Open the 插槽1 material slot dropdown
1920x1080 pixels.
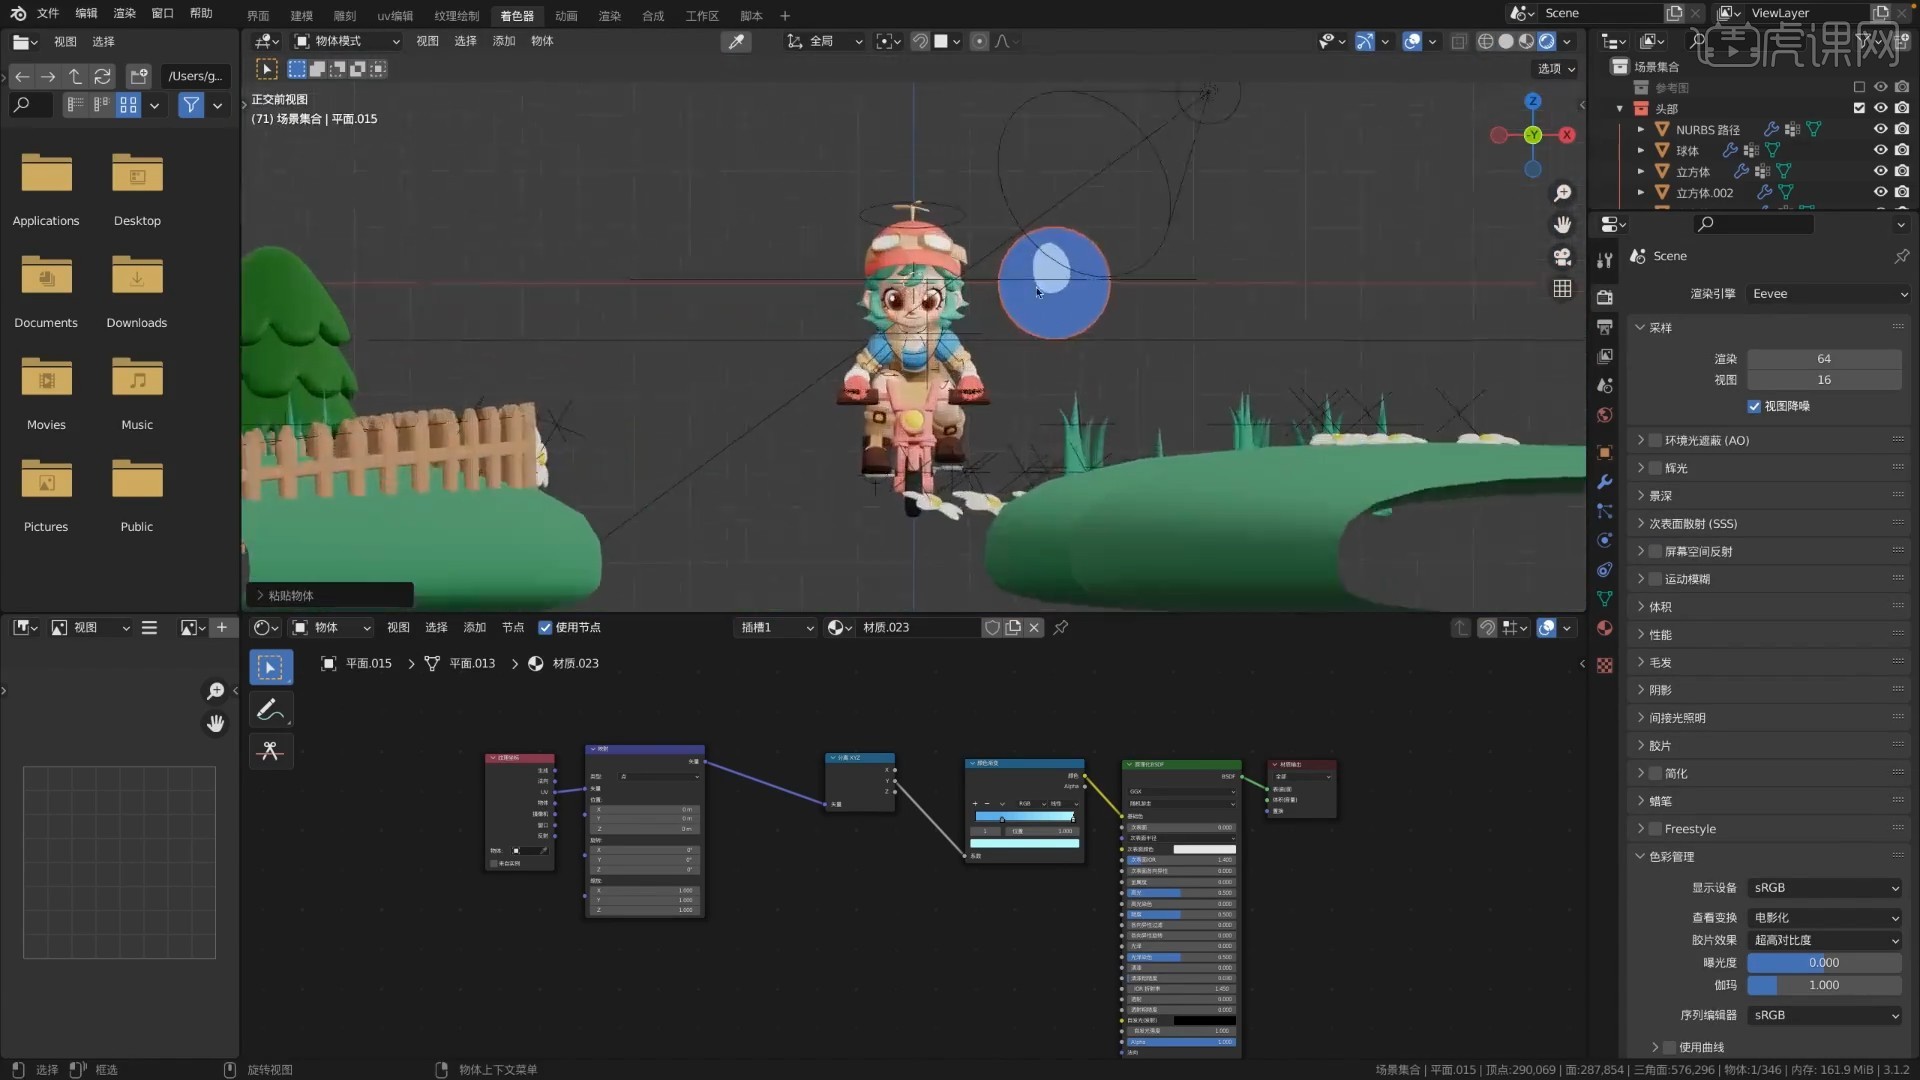(x=777, y=628)
